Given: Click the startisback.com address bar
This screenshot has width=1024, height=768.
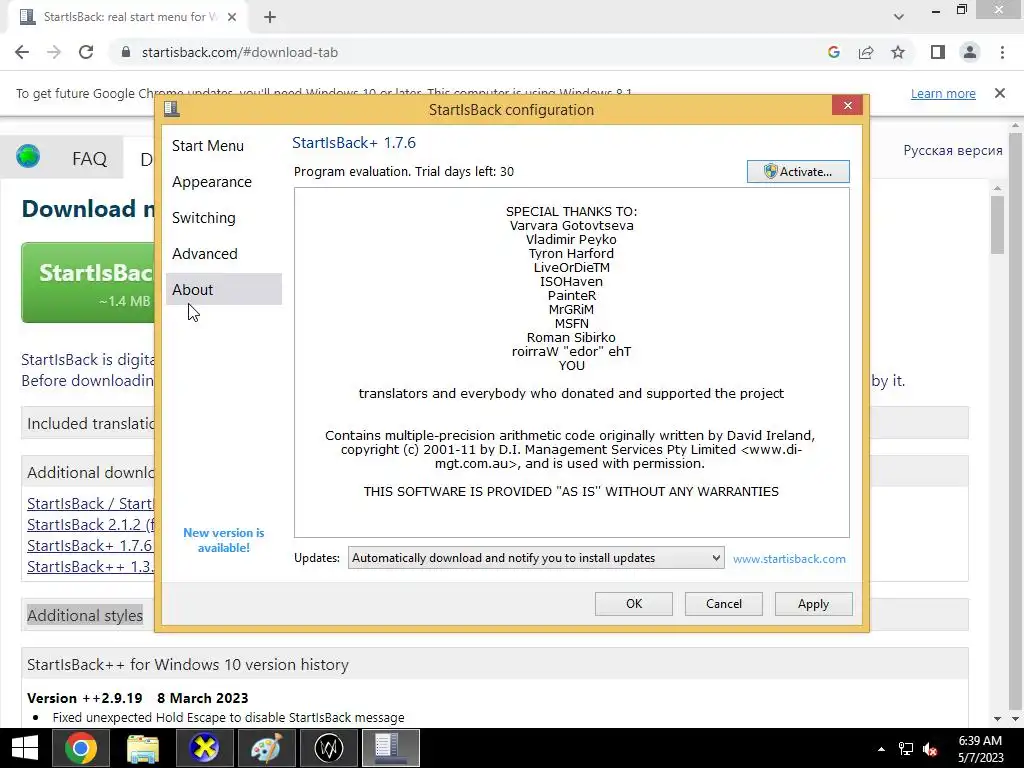Looking at the screenshot, I should click(470, 52).
